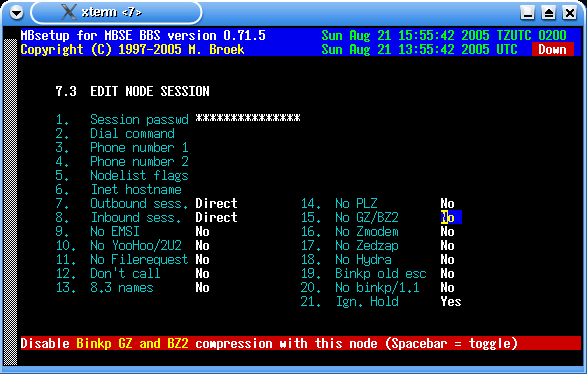Minimize the xterm window

527,13
